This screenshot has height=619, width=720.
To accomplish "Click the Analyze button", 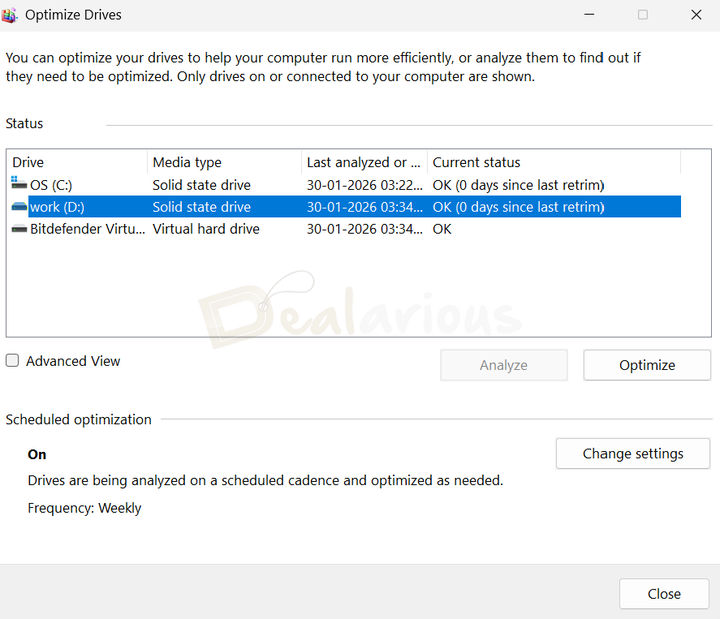I will coord(503,365).
